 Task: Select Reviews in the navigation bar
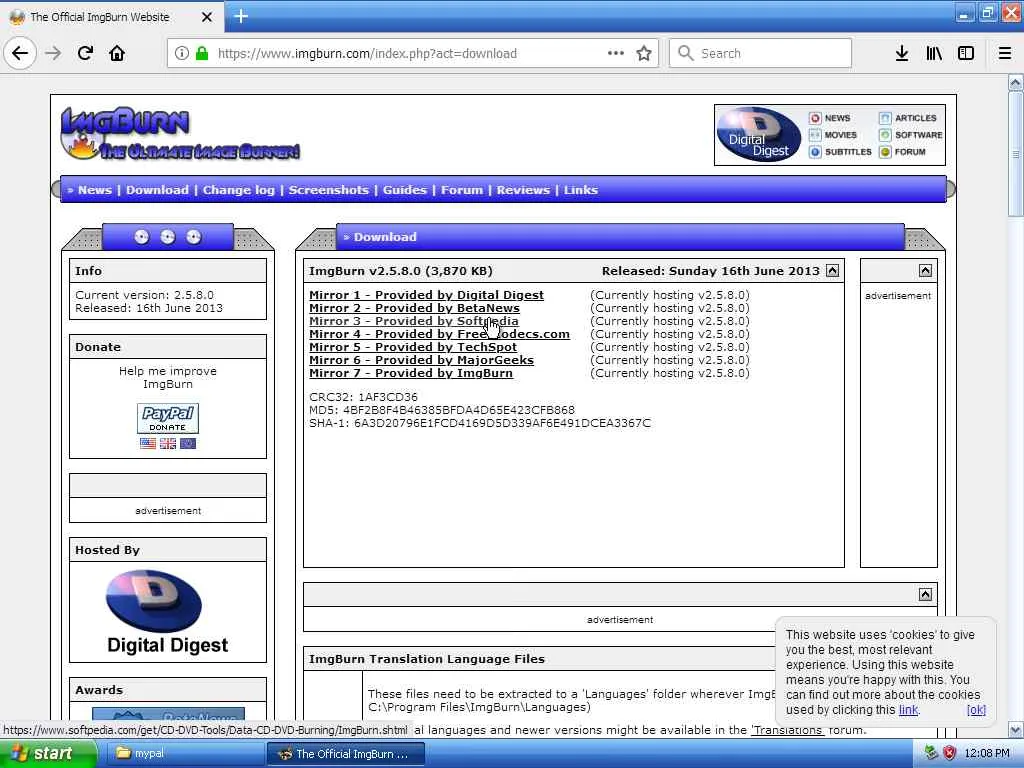[x=523, y=190]
